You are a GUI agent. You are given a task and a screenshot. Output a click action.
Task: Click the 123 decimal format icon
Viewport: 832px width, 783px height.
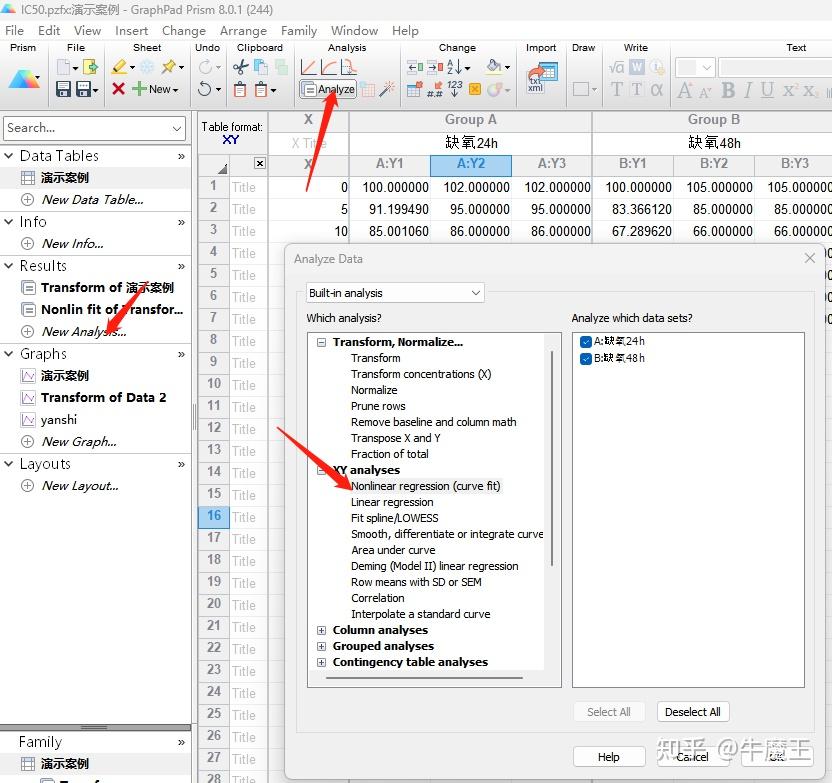click(455, 89)
